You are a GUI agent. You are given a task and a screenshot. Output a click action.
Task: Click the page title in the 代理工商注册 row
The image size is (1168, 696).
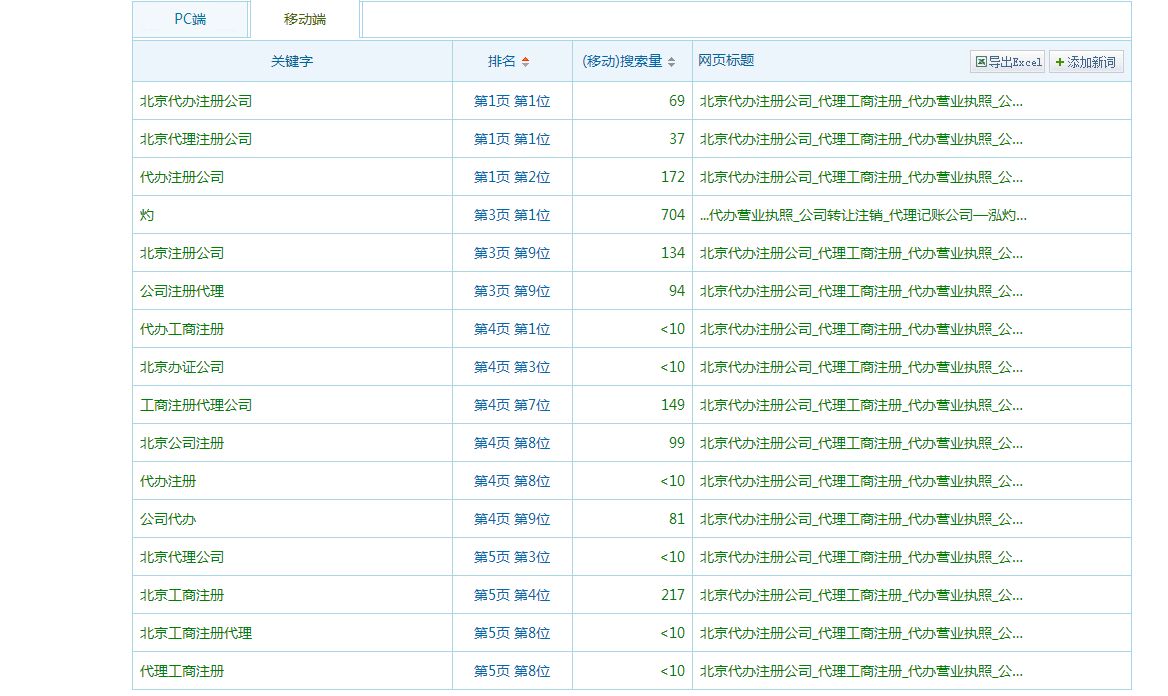(860, 671)
